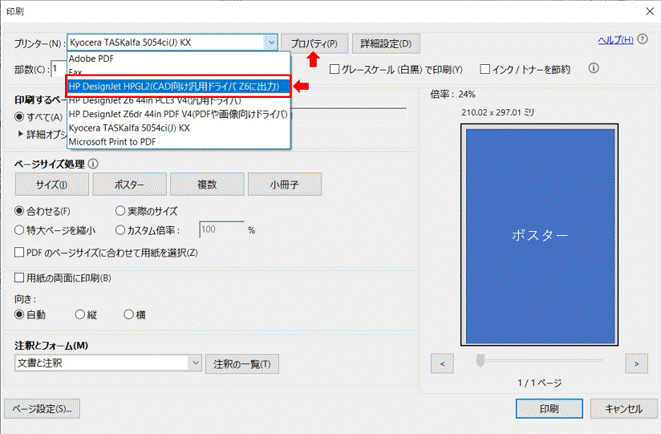The height and width of the screenshot is (434, 661).
Task: Click the ink/toner saving info icon
Action: tap(594, 68)
